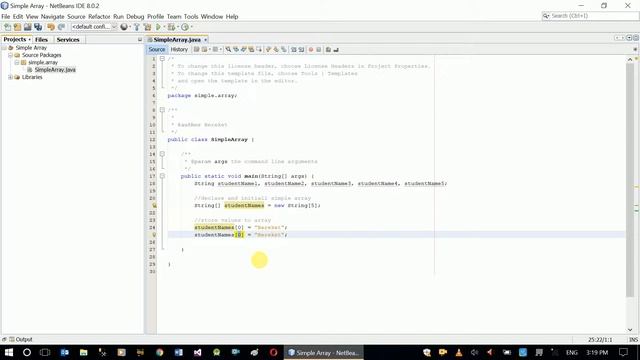Click the Save All toolbar icon
640x360 pixels.
[38, 27]
